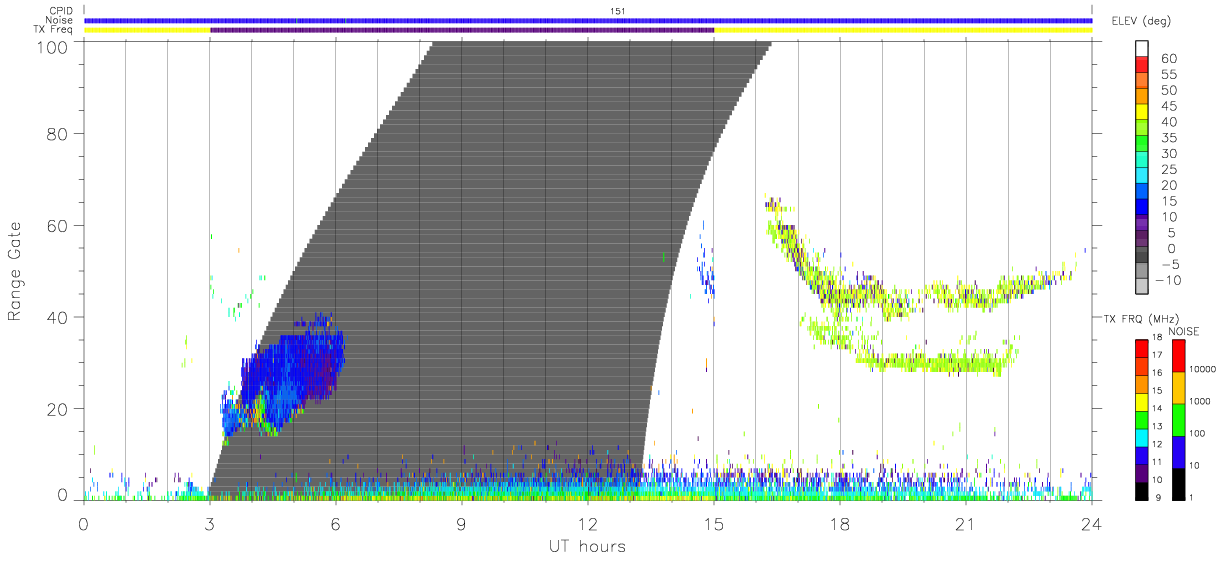
Task: Click the large gray shaded band in the plot
Action: [490, 270]
